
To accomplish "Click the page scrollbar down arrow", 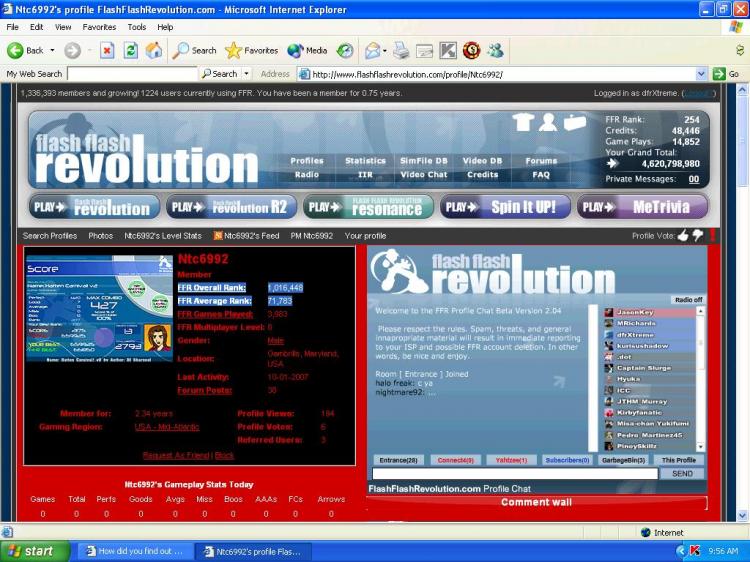I will tap(742, 515).
